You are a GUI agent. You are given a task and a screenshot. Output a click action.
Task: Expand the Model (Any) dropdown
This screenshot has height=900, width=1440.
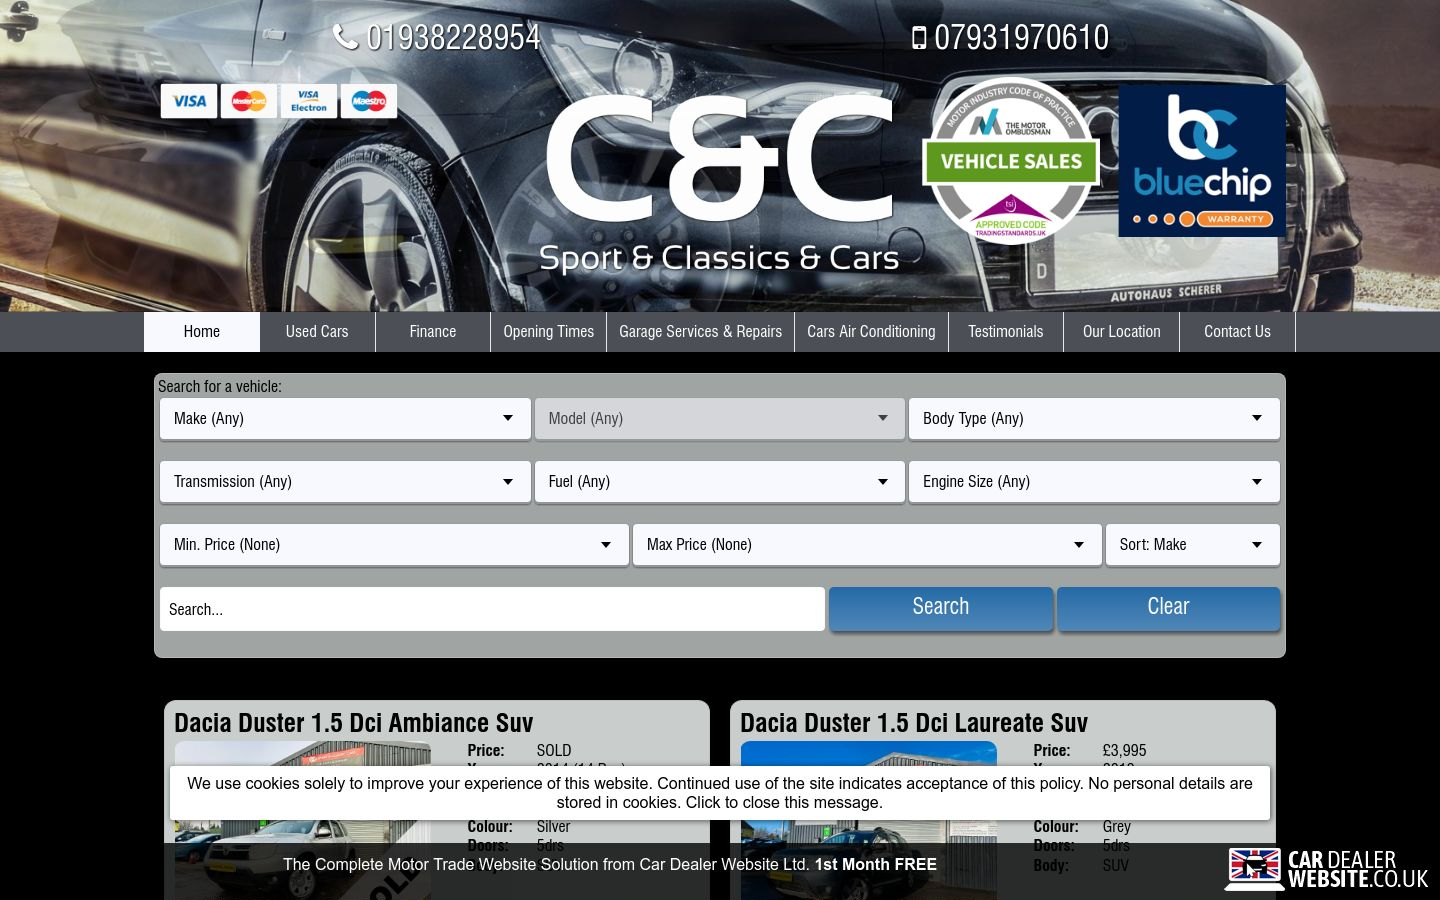pyautogui.click(x=720, y=419)
